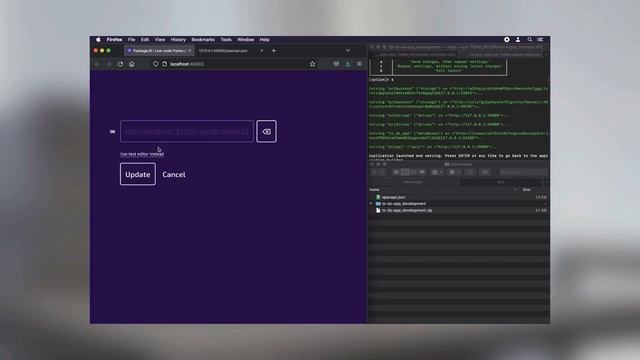Click the Update button
This screenshot has width=640, height=360.
[138, 174]
